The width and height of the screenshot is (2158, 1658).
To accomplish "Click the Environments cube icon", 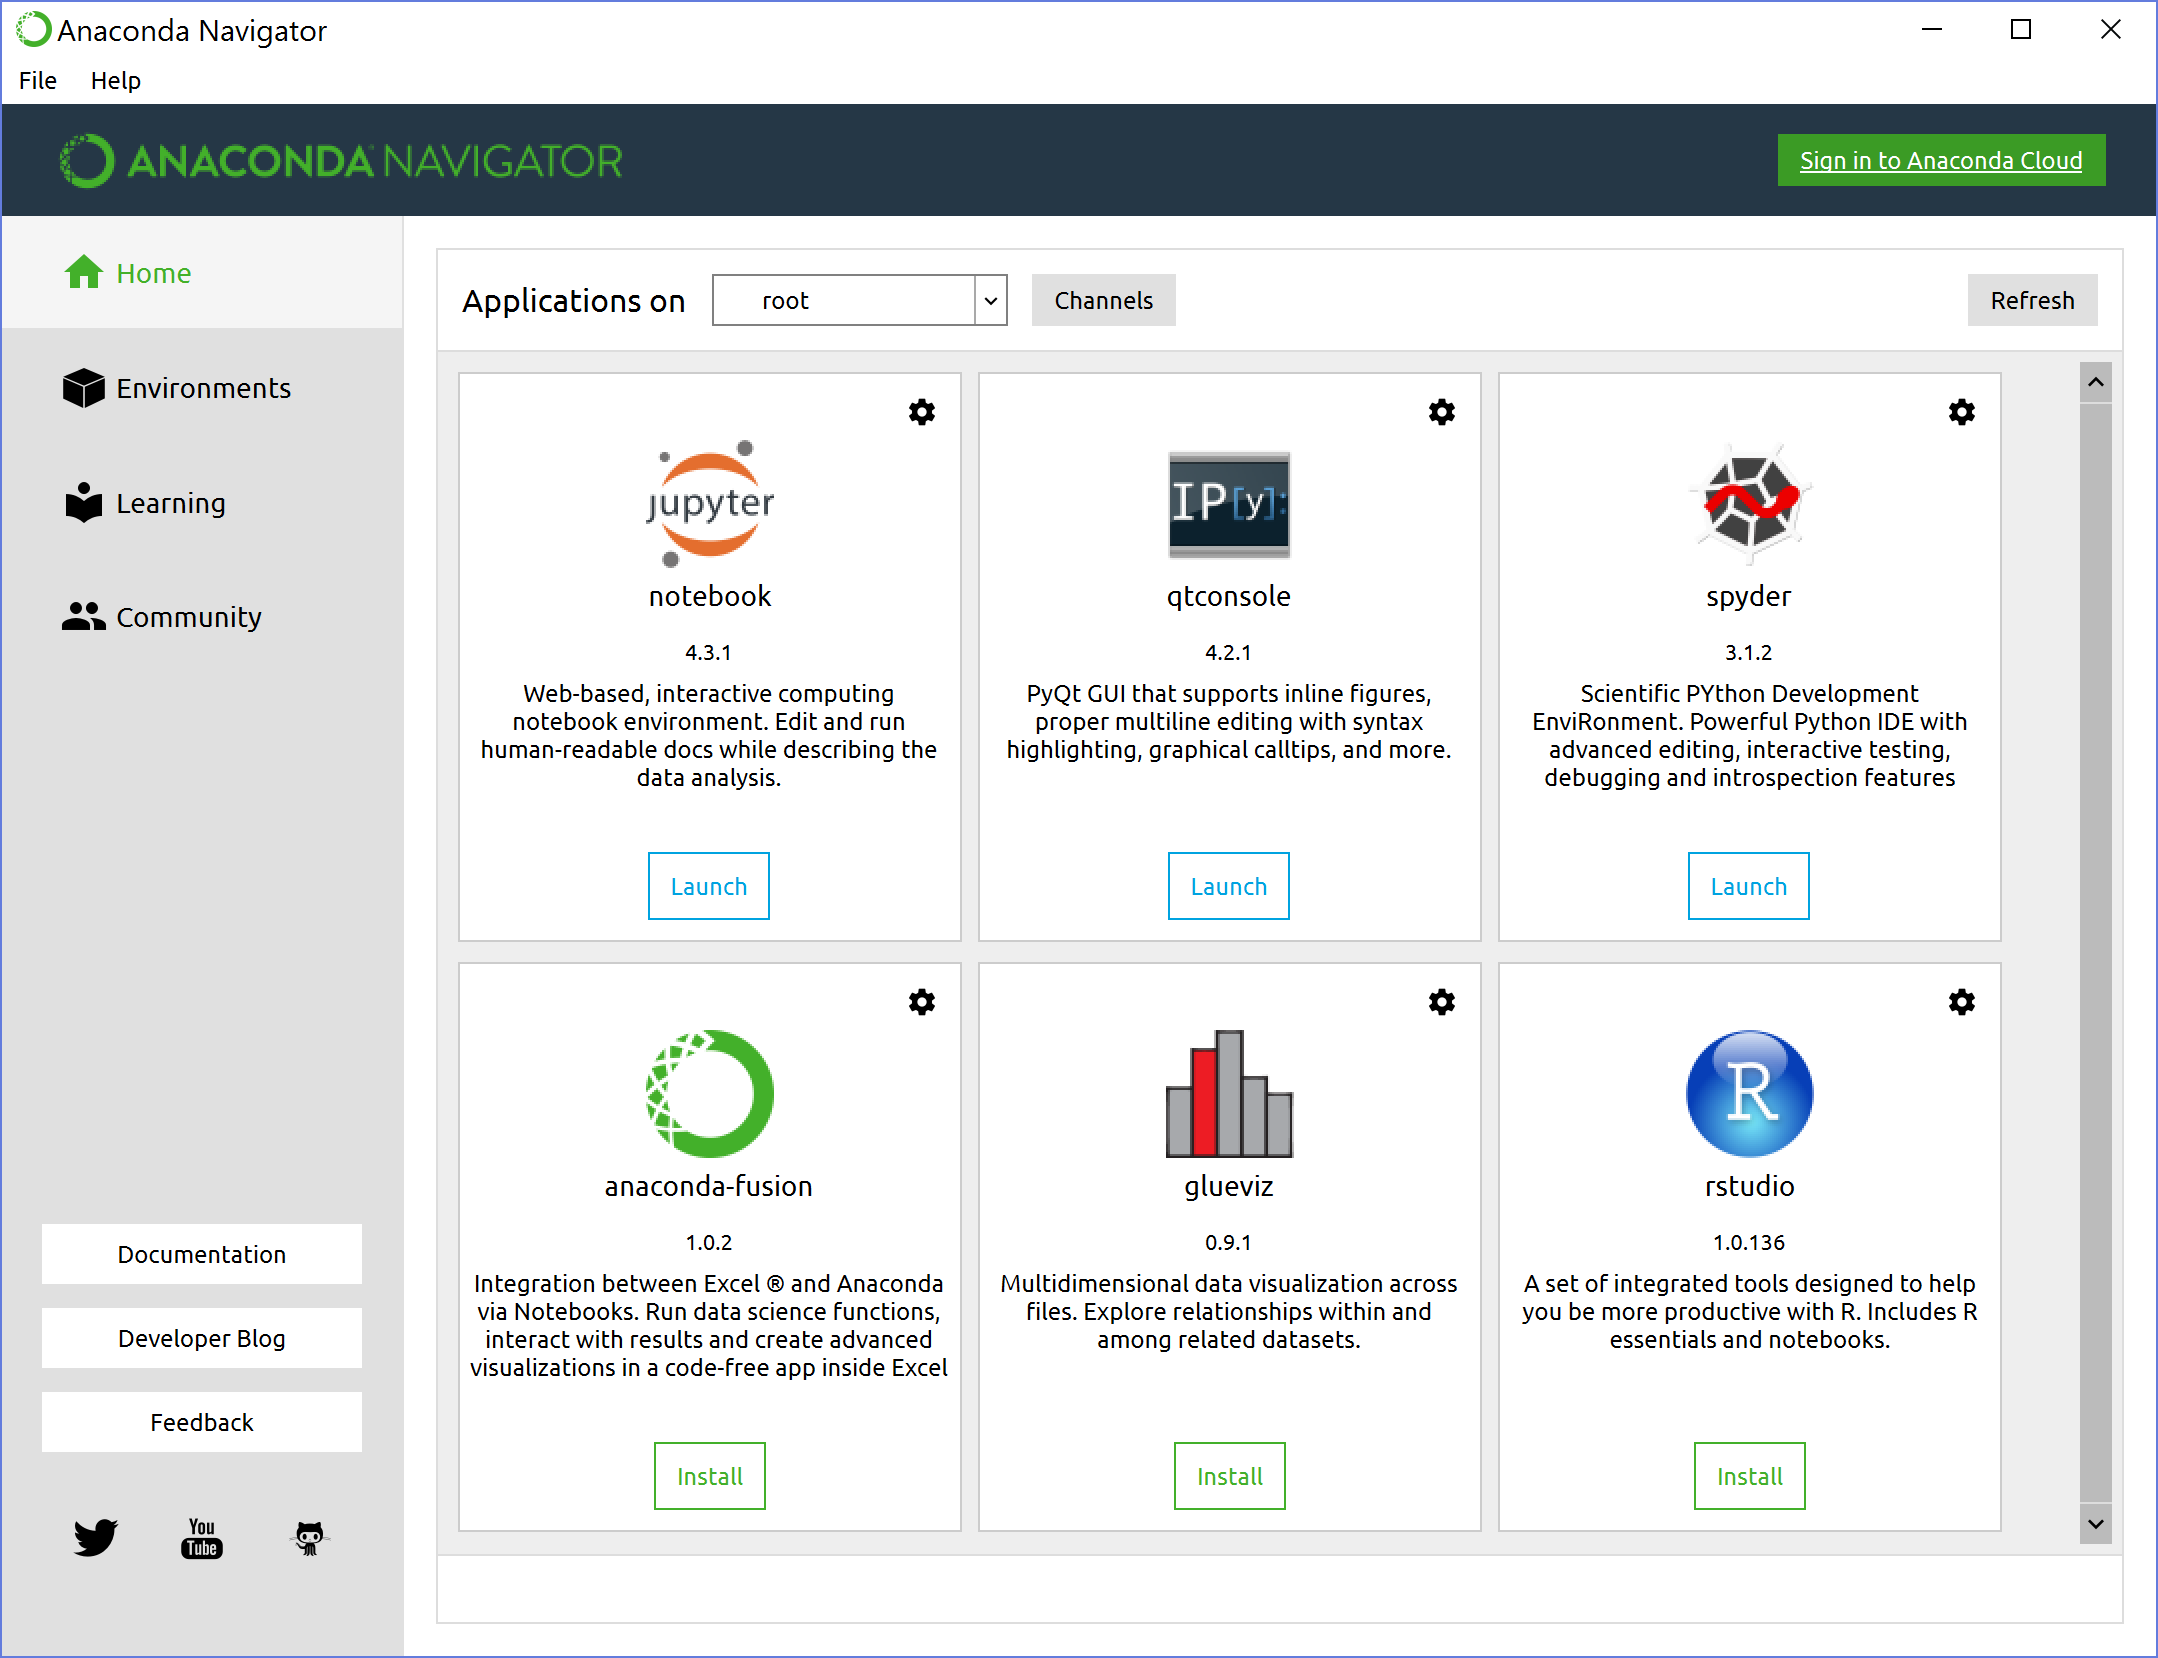I will [83, 388].
